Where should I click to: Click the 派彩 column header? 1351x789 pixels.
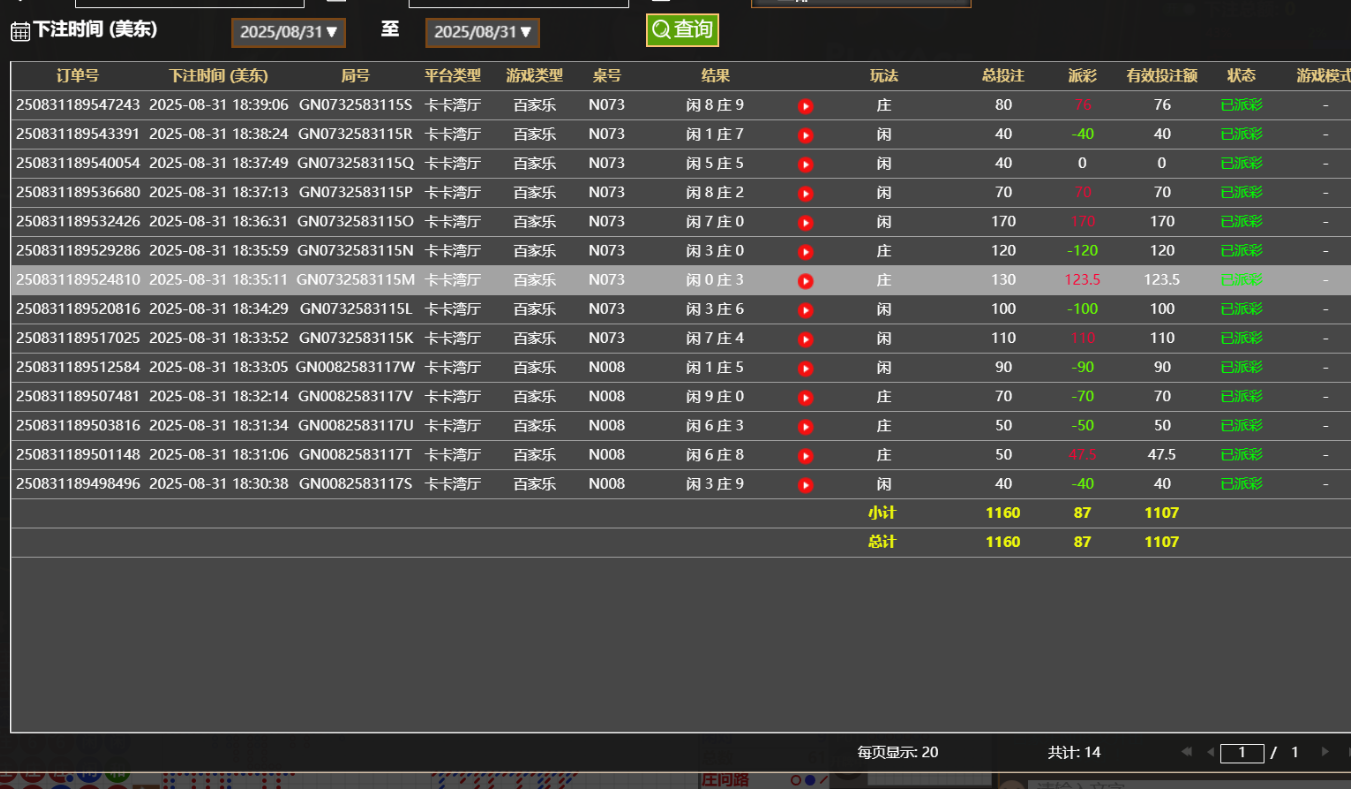tap(1082, 76)
